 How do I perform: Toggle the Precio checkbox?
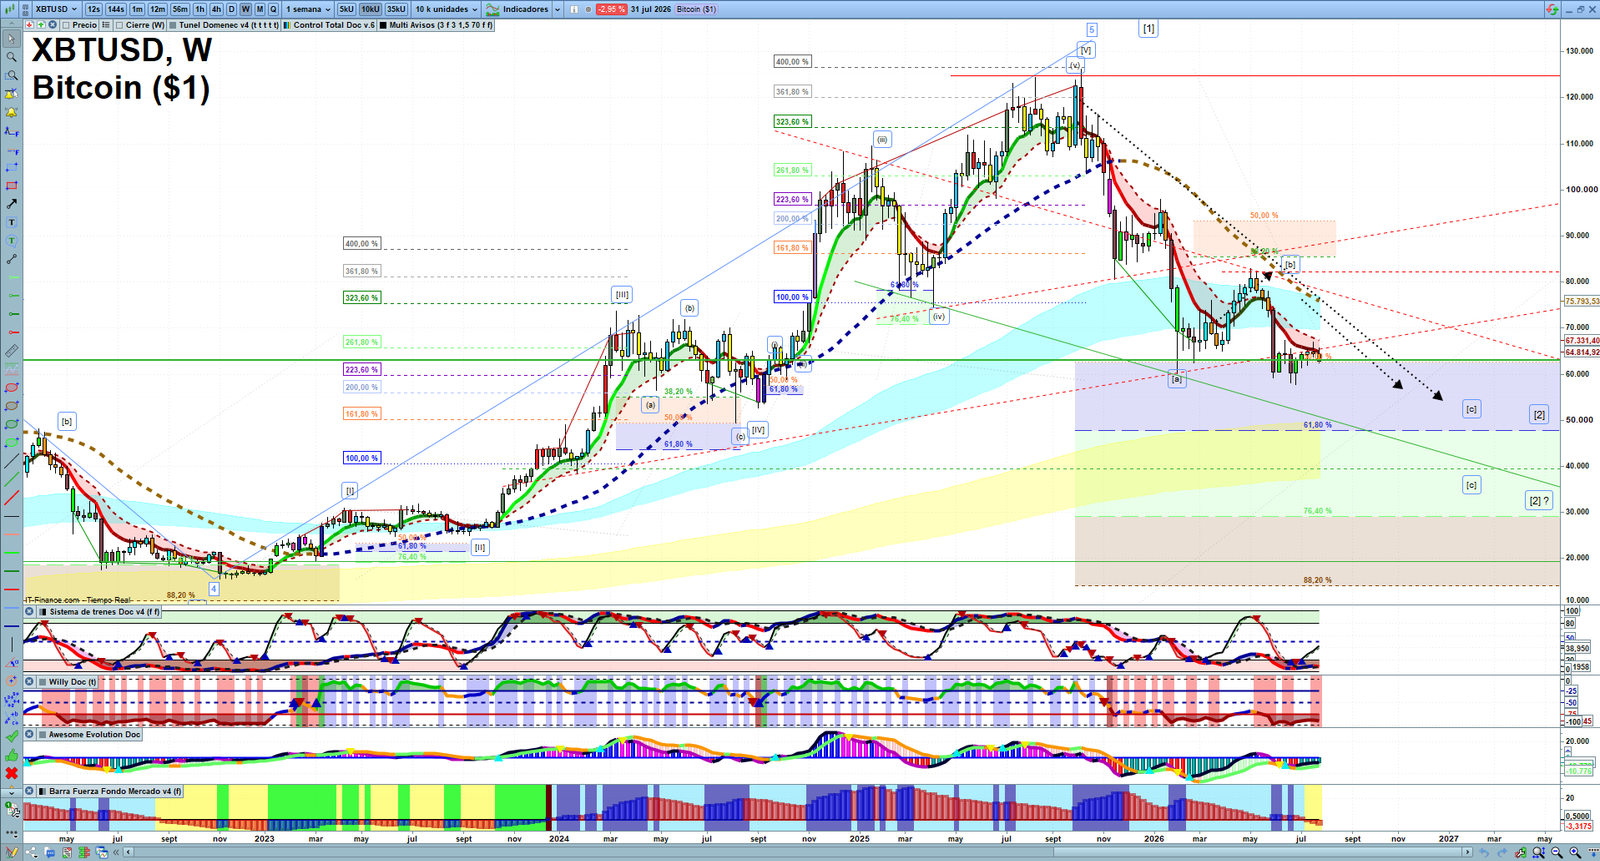pyautogui.click(x=65, y=25)
